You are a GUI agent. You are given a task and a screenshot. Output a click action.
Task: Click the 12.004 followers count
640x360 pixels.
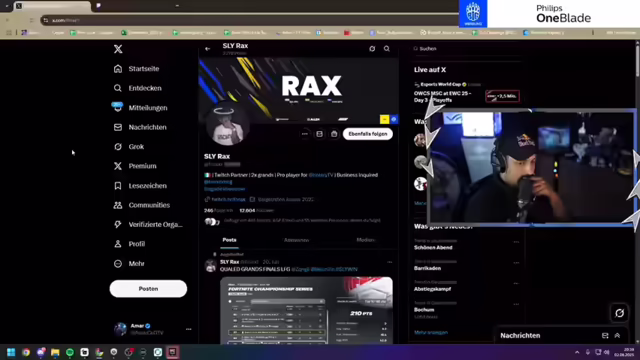(x=257, y=210)
